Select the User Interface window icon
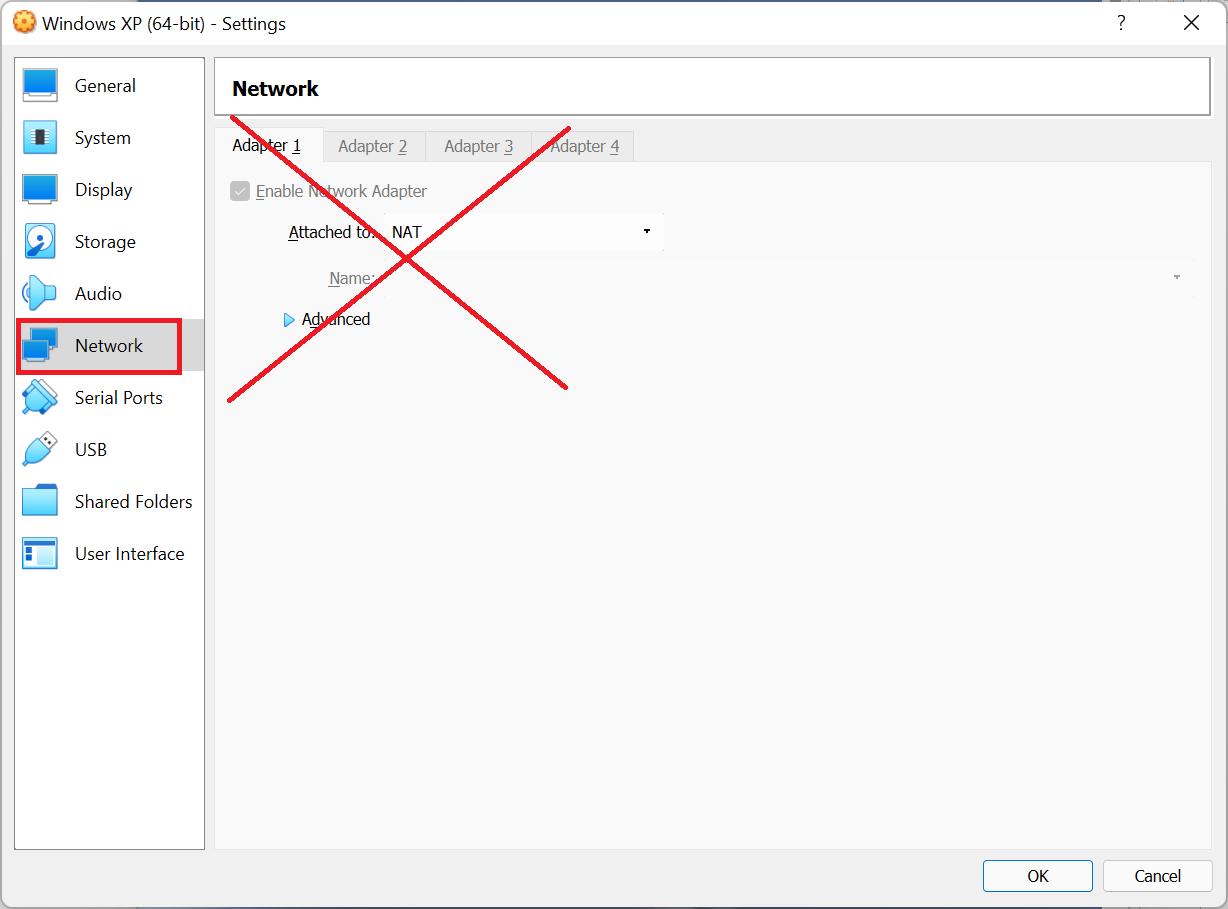The image size is (1228, 909). [x=40, y=554]
